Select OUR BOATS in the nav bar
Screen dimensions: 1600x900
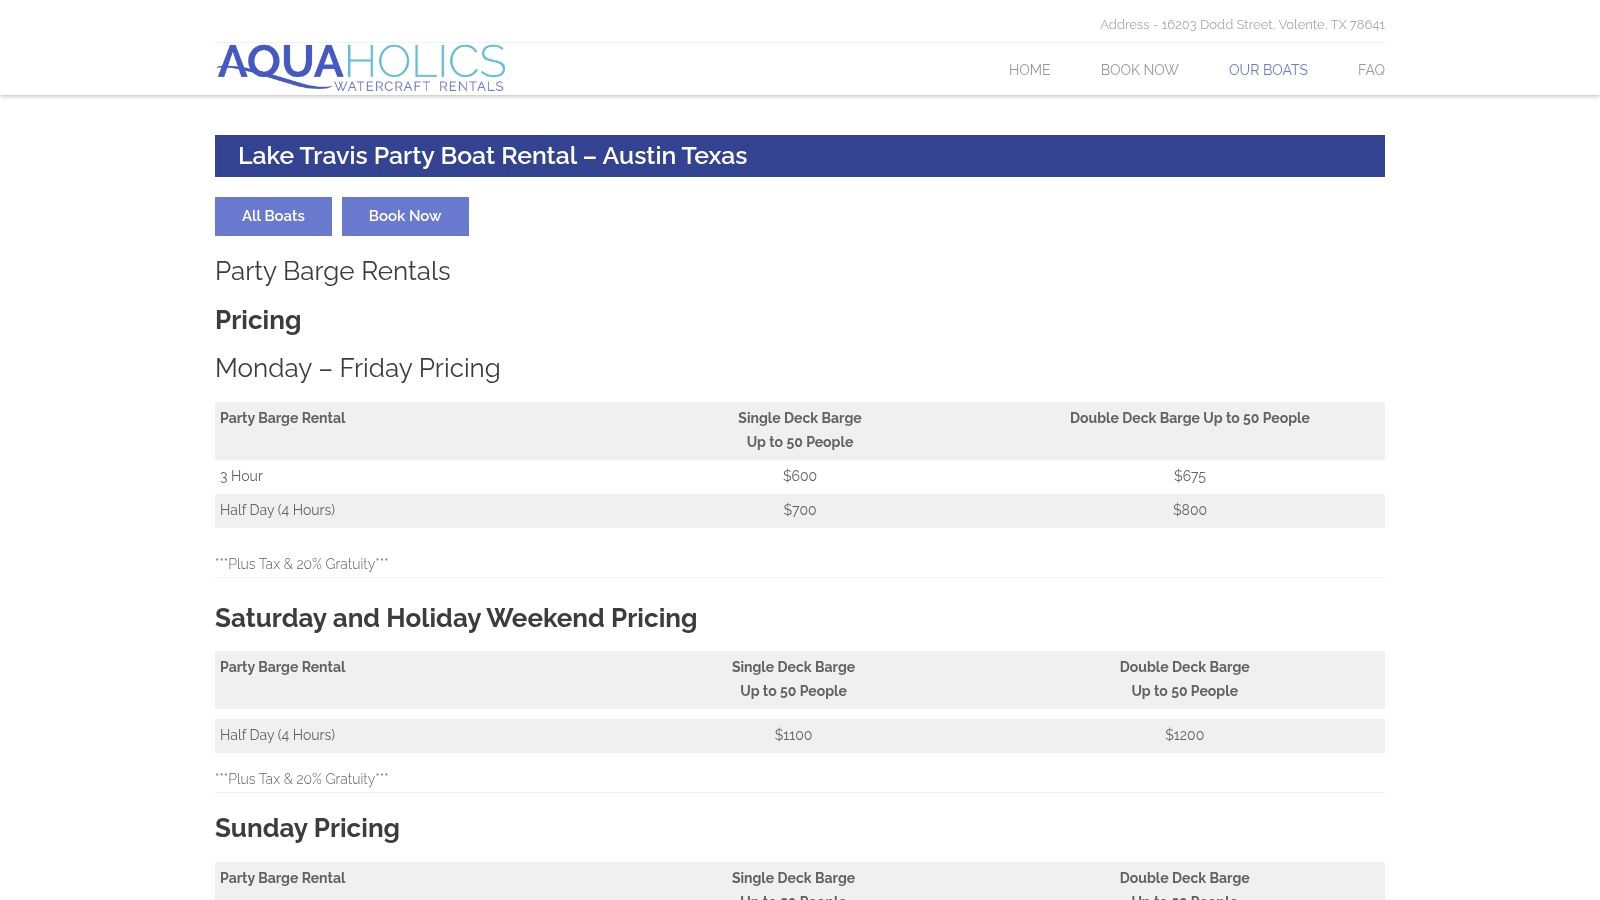(1268, 70)
